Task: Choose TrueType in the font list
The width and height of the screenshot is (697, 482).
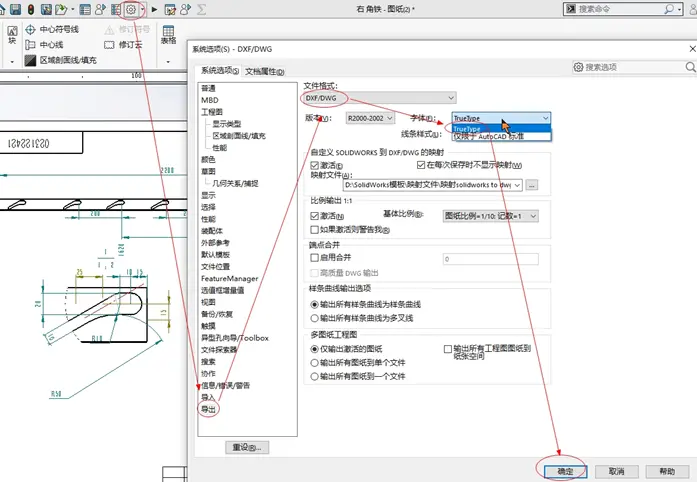Action: tap(501, 129)
